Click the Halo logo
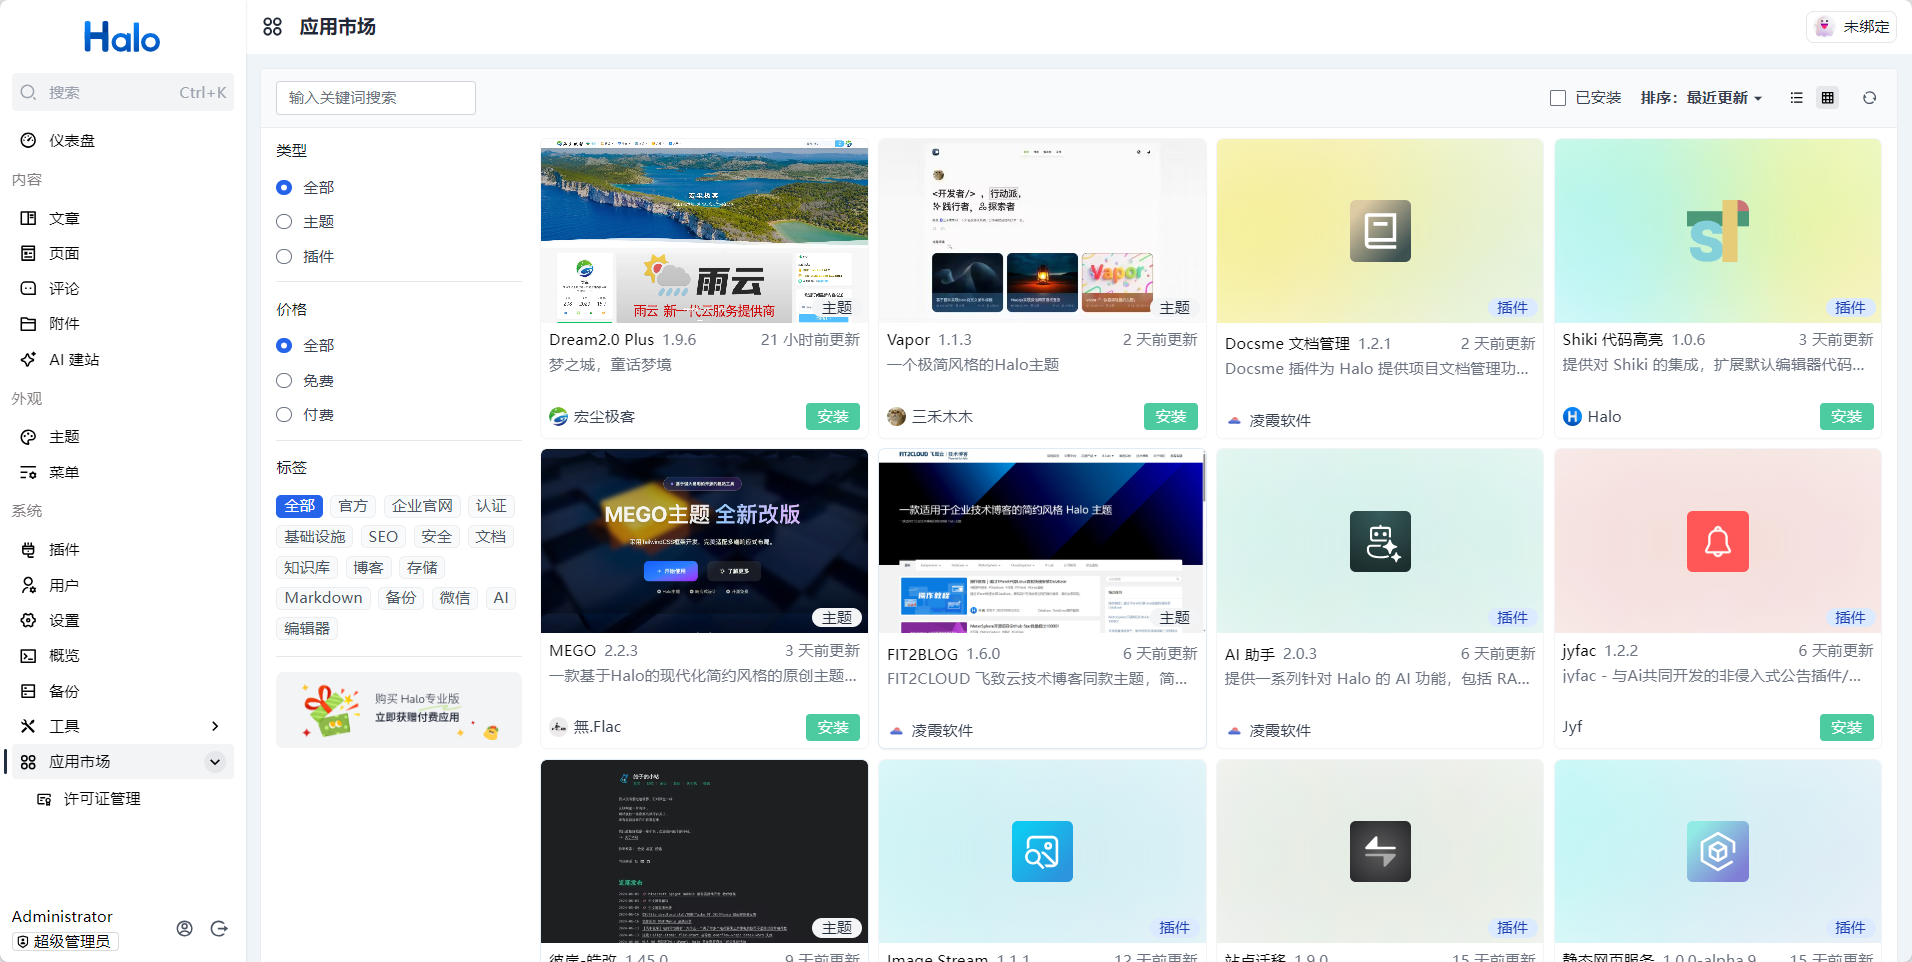Screen dimensions: 1912x962 pos(122,38)
